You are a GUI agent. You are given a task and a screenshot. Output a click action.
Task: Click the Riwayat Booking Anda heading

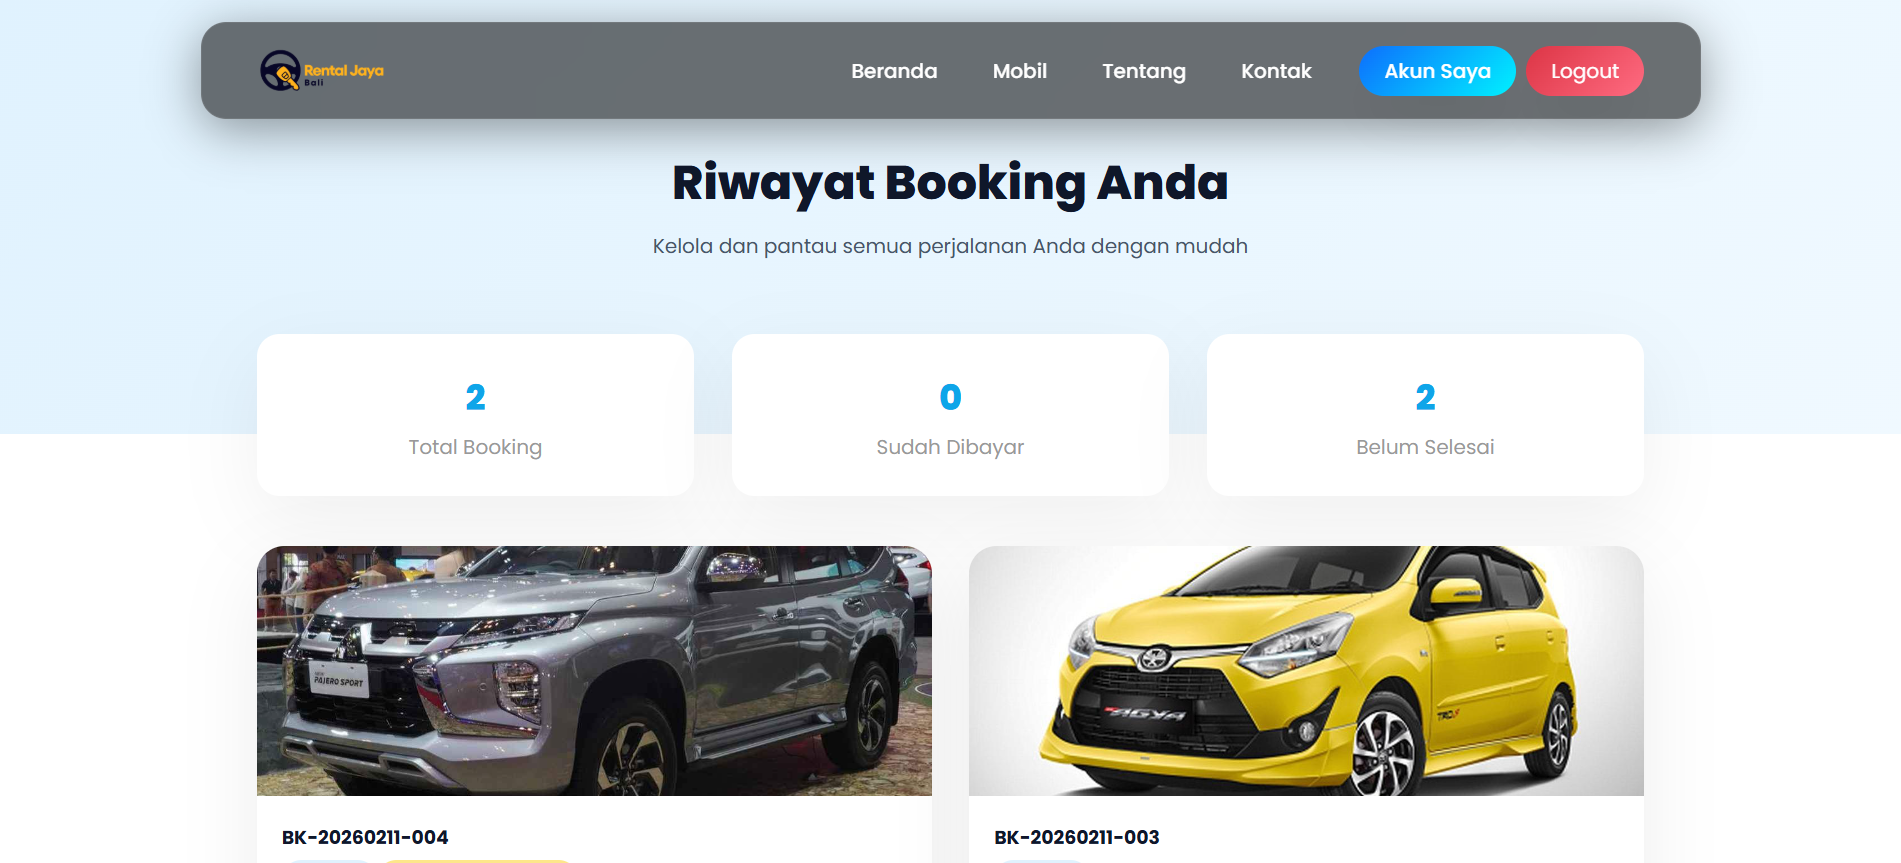pyautogui.click(x=950, y=183)
